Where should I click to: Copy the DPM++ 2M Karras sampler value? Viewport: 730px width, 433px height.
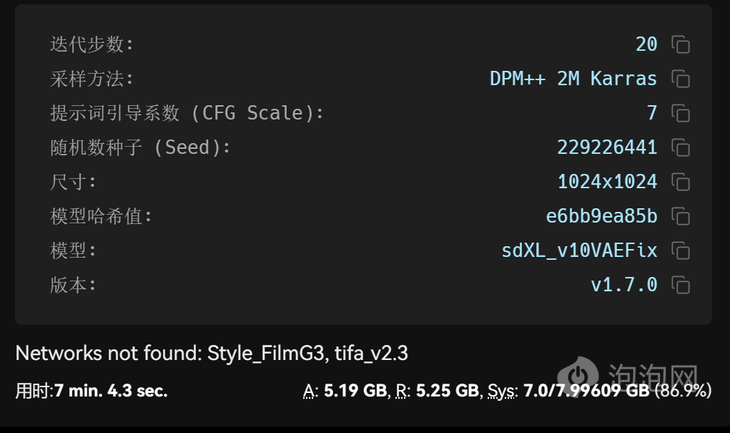coord(681,79)
